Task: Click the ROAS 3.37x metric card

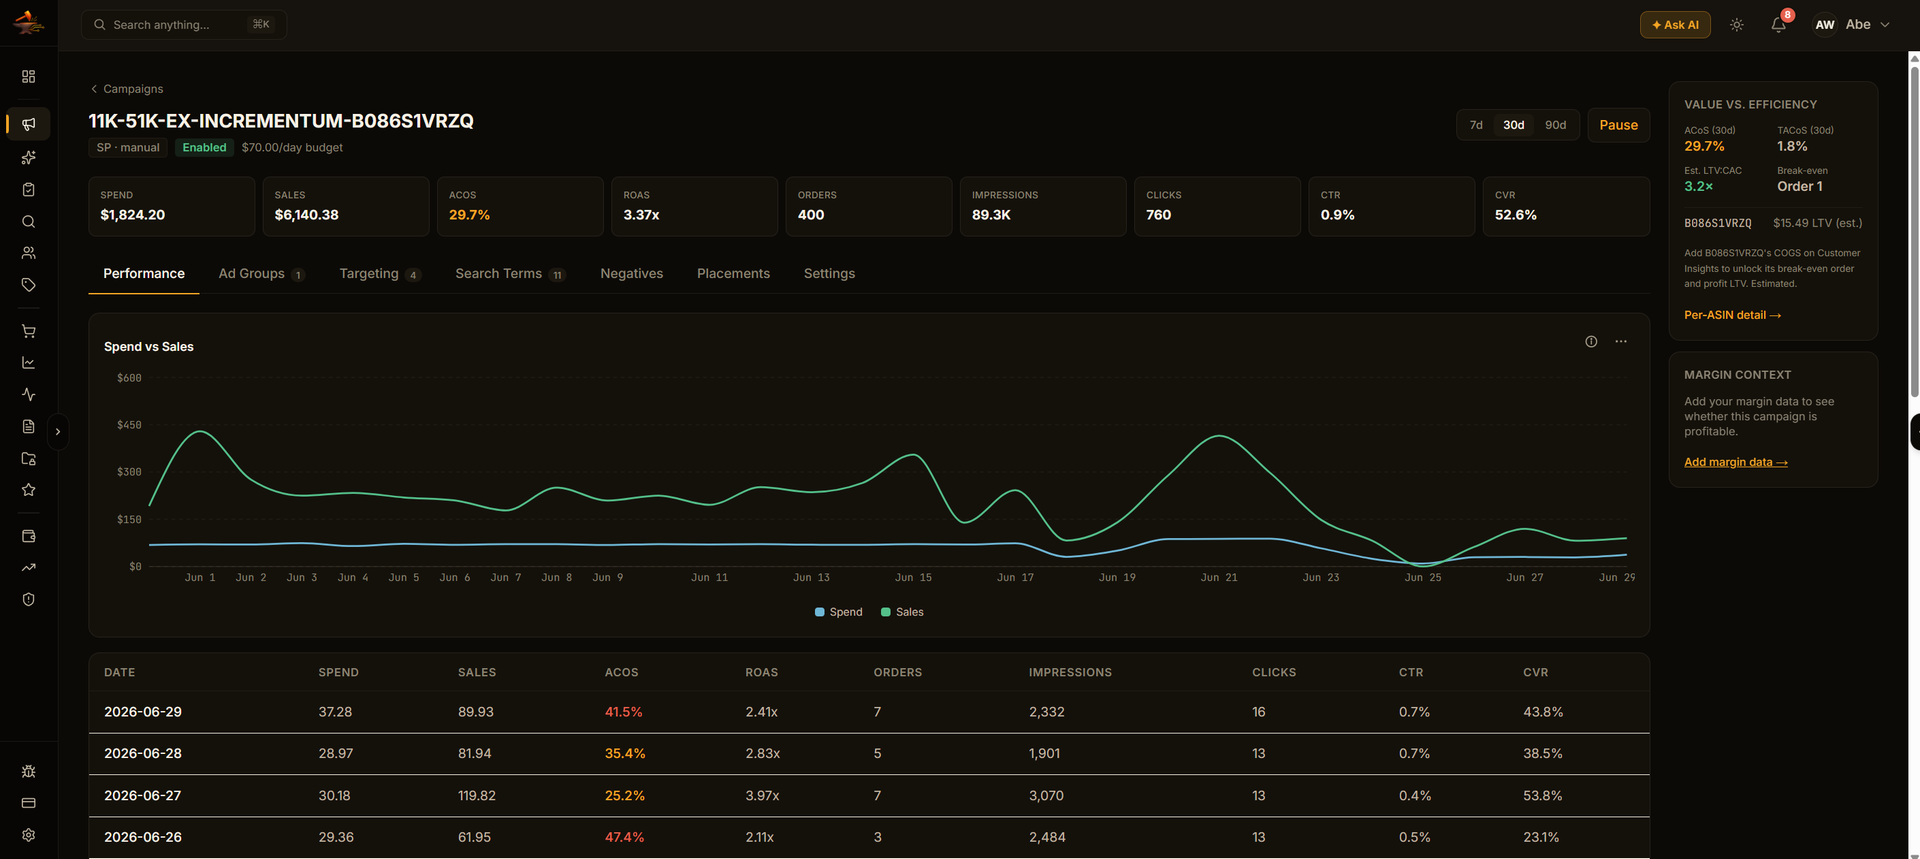Action: coord(694,206)
